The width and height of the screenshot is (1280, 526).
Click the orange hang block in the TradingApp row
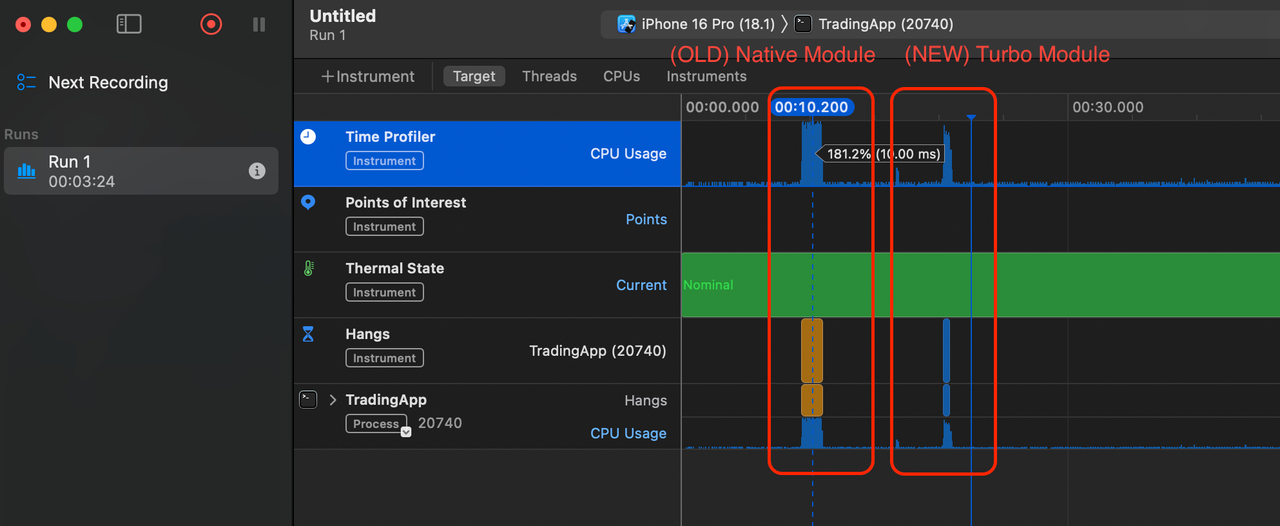pos(812,400)
